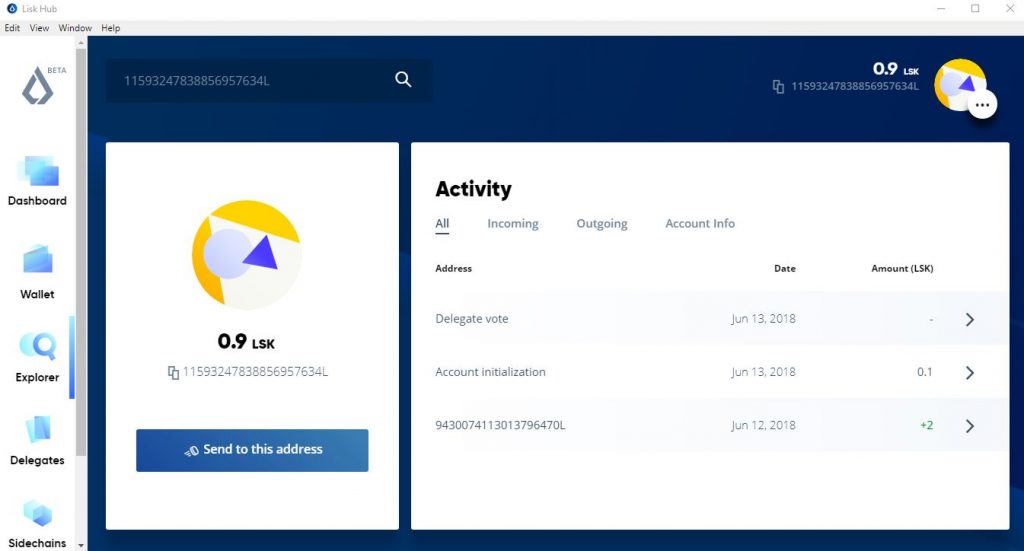The width and height of the screenshot is (1024, 551).
Task: Click the Activity heading
Action: (473, 189)
